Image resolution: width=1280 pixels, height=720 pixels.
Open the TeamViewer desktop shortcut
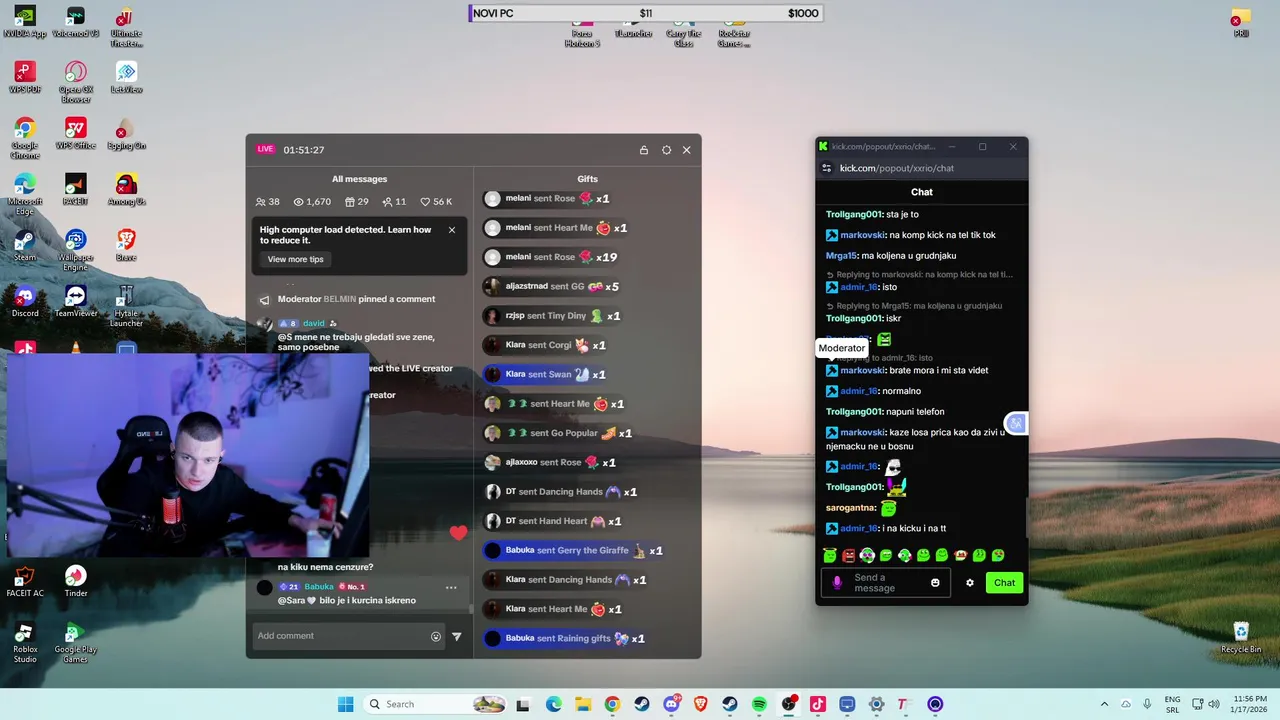coord(76,301)
